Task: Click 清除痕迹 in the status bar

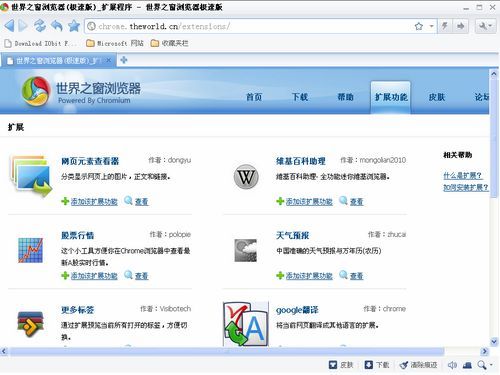Action: (419, 365)
